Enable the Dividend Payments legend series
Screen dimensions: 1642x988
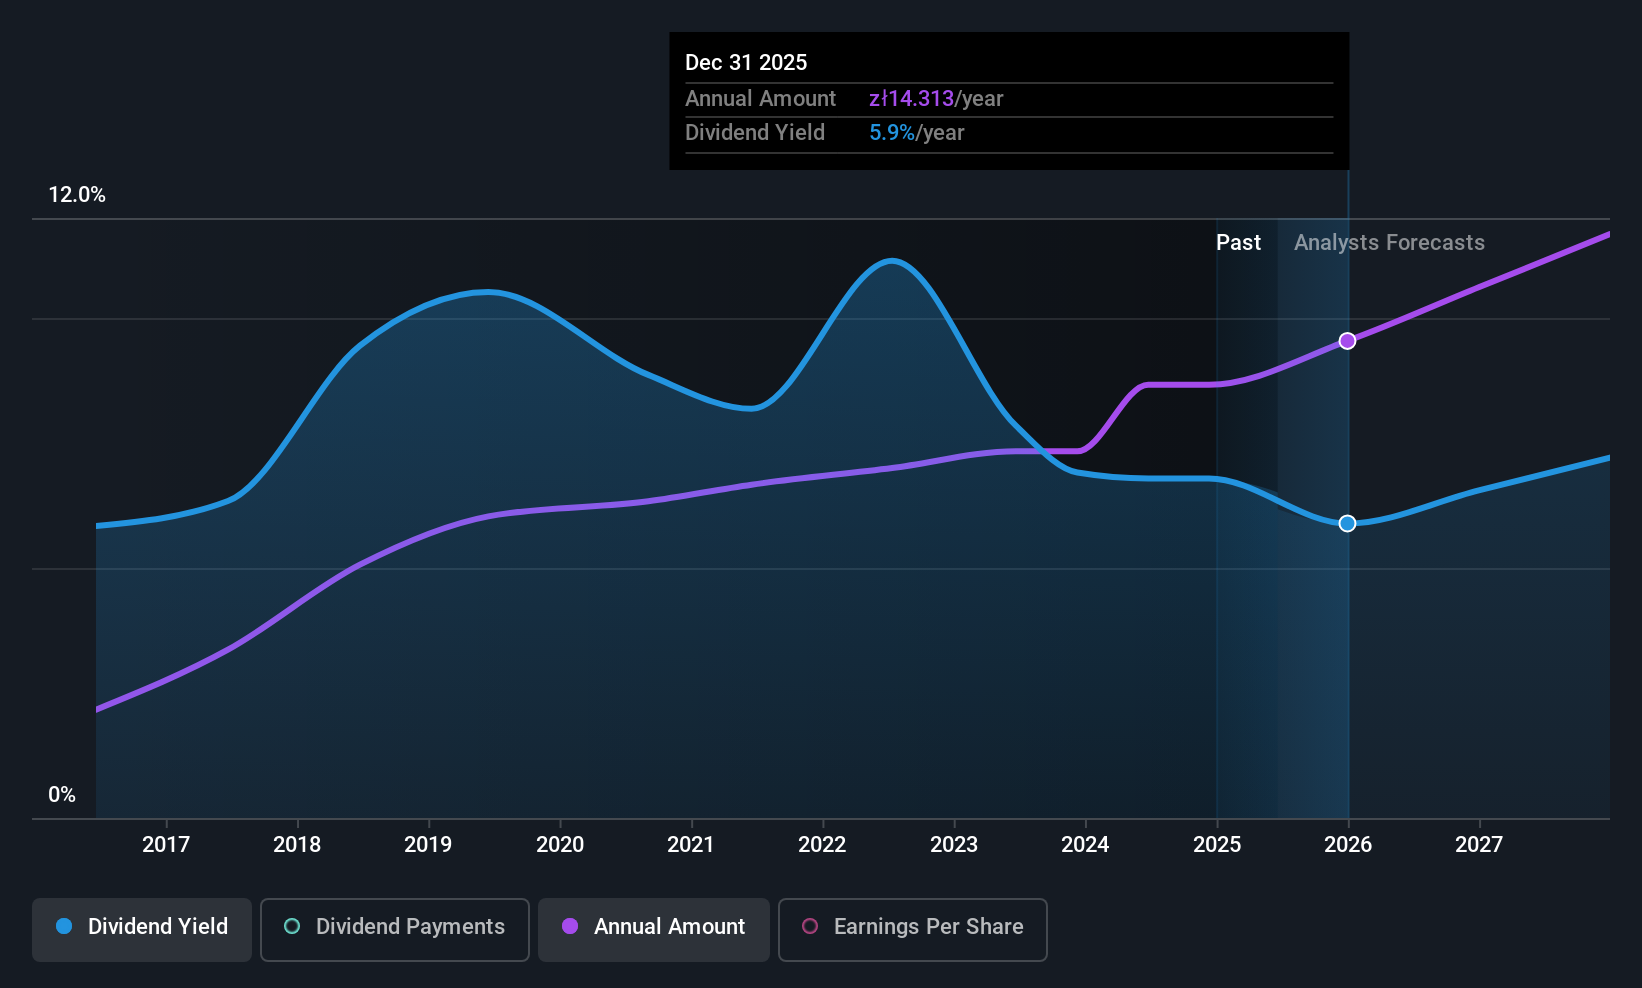point(395,929)
